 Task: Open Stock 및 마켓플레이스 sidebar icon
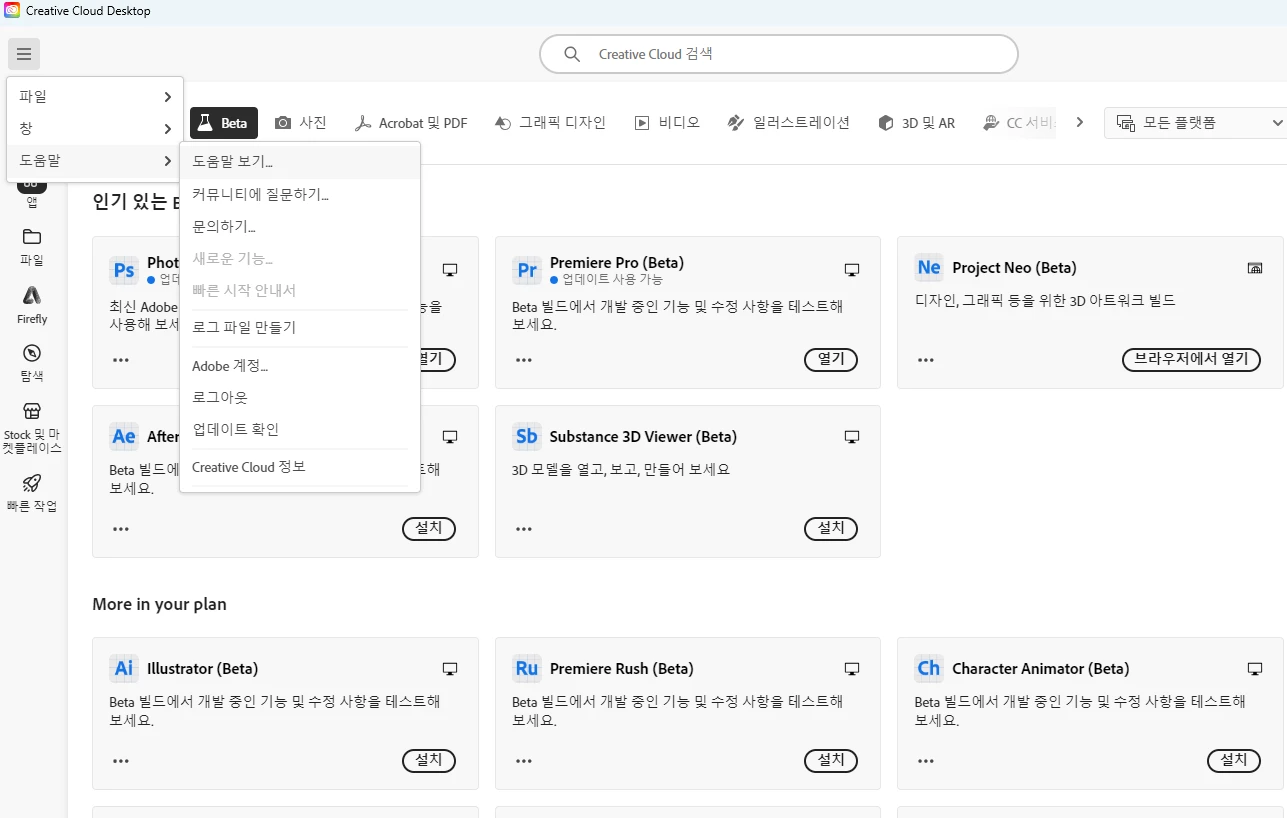coord(32,411)
